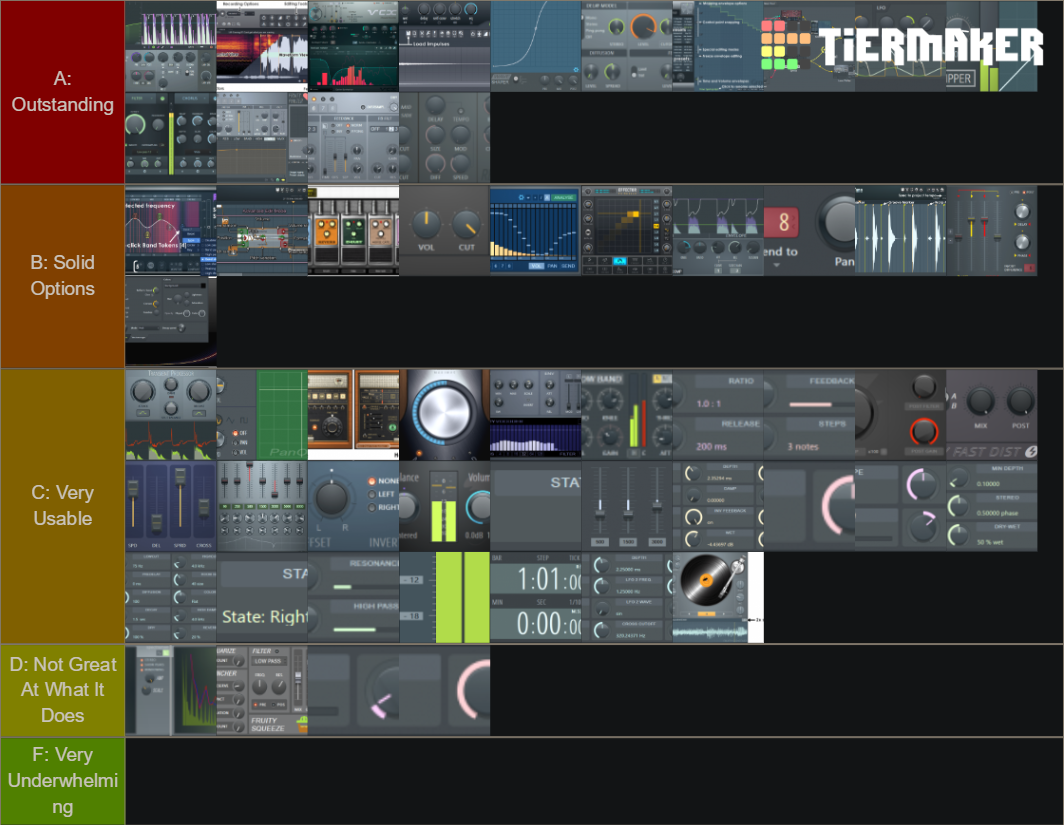Toggle the ANALYZE button on the EQ thumbnail

click(x=564, y=197)
